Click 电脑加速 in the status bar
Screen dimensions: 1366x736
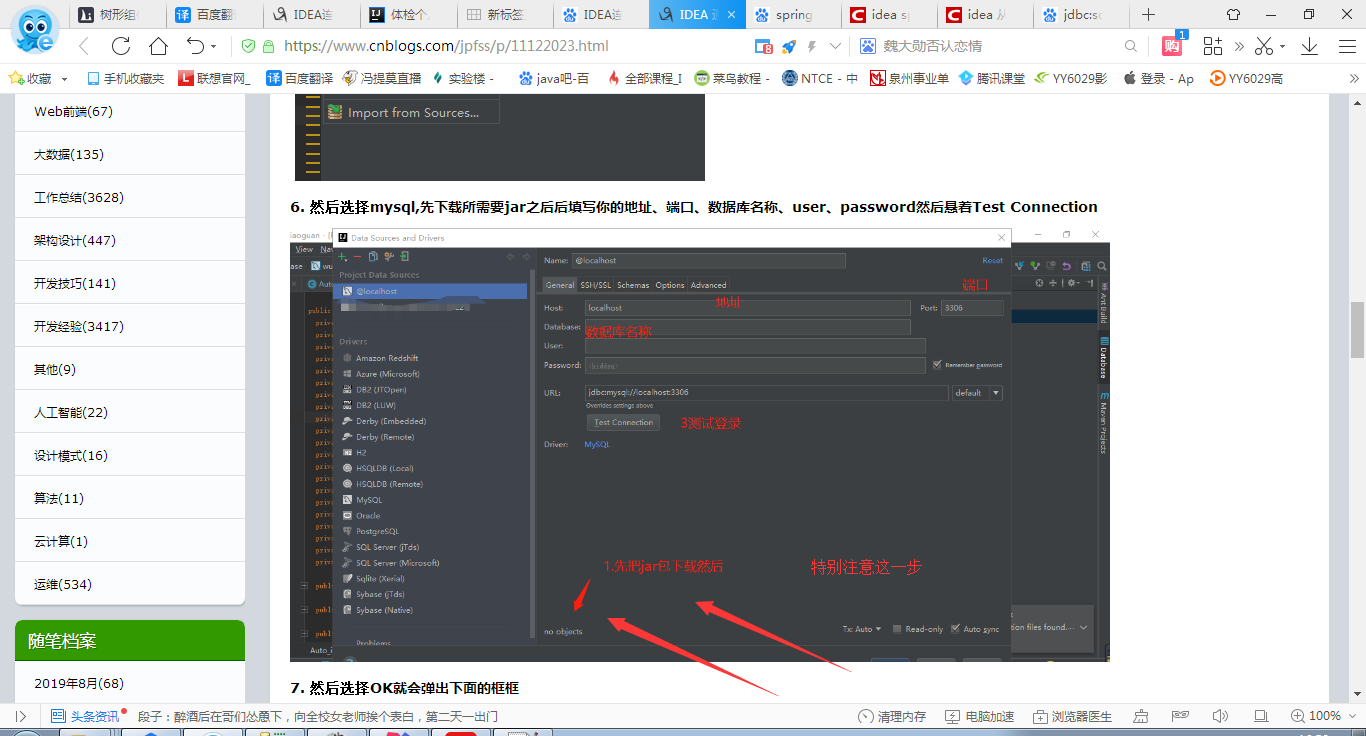pyautogui.click(x=978, y=716)
